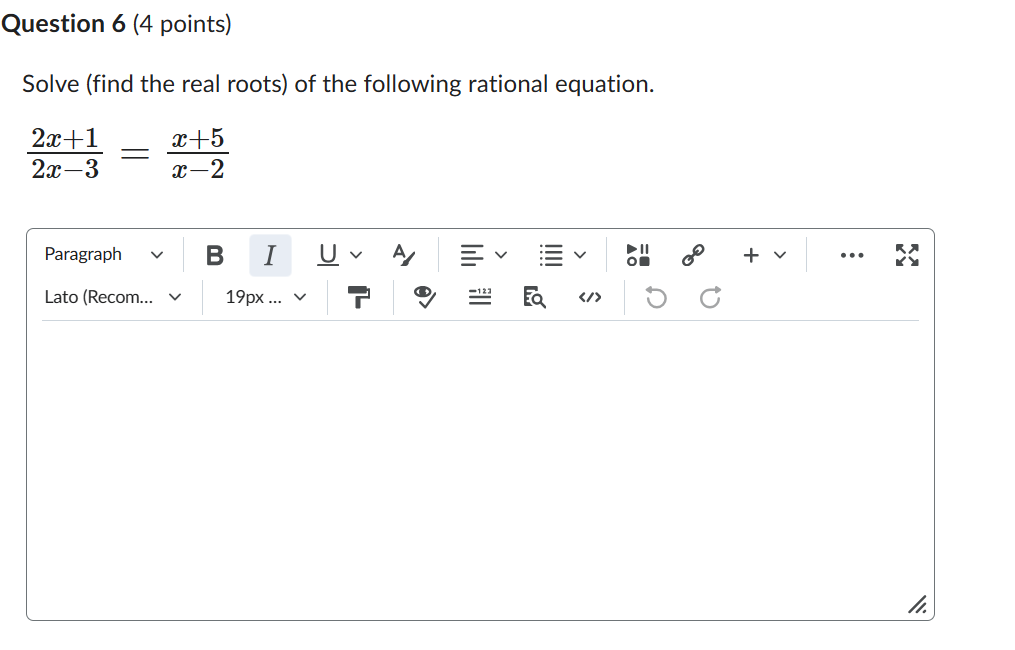Toggle italic formatting off
The width and height of the screenshot is (1015, 650).
(269, 255)
